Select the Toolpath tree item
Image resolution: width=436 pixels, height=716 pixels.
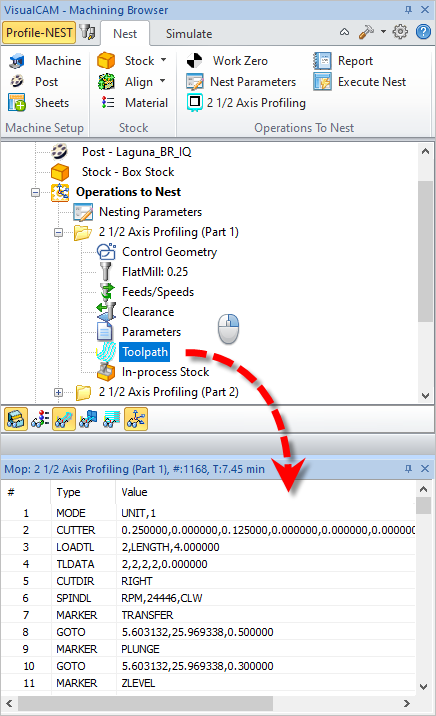tap(145, 352)
